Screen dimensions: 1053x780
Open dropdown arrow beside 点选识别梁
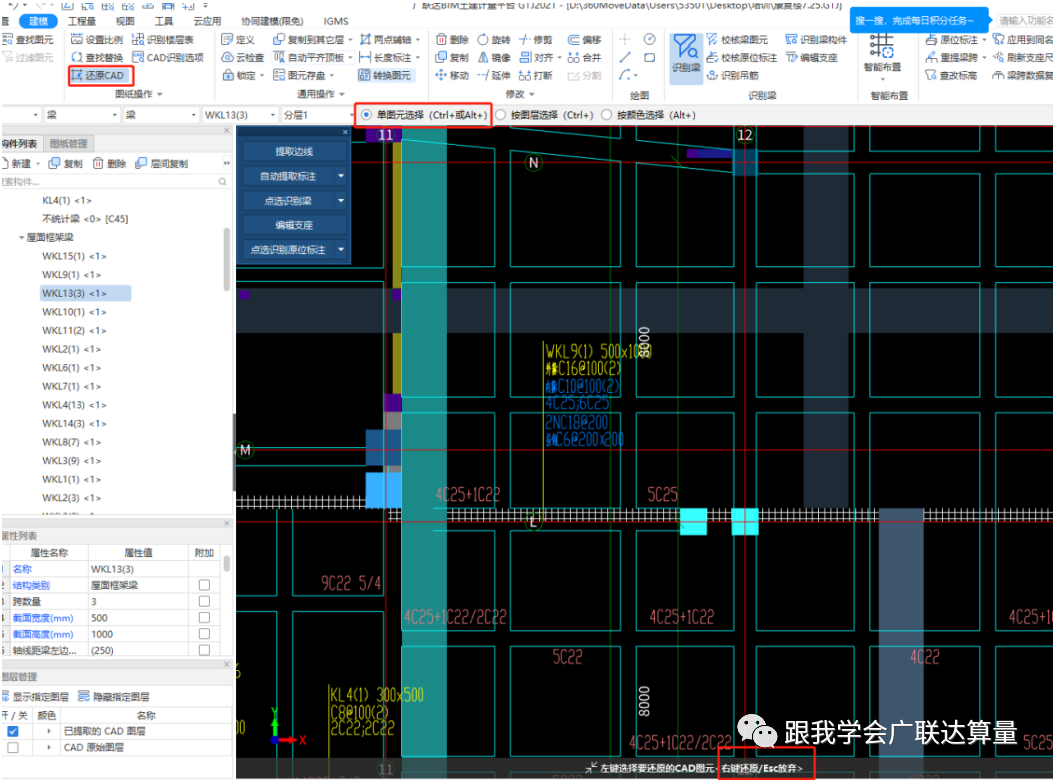tap(340, 200)
